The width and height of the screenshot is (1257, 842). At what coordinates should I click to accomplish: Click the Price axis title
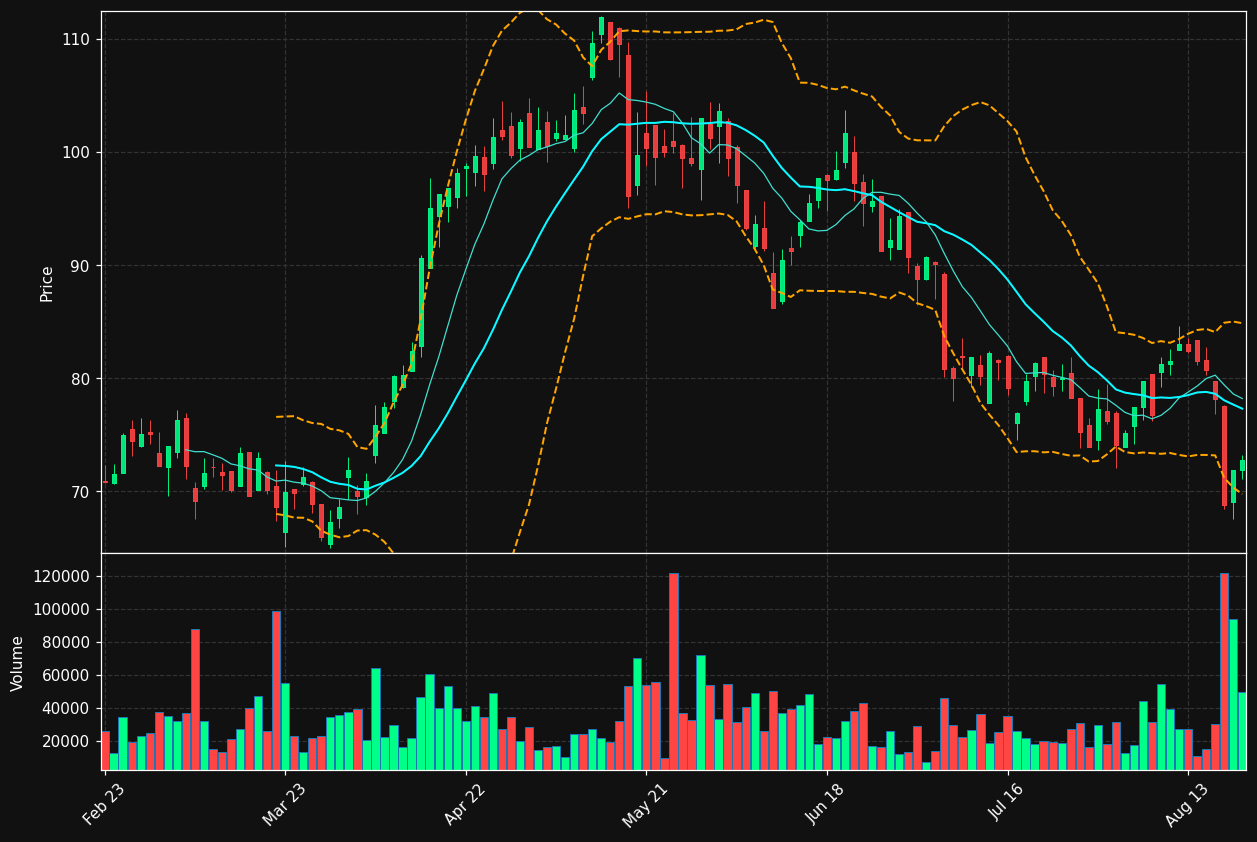[x=47, y=283]
